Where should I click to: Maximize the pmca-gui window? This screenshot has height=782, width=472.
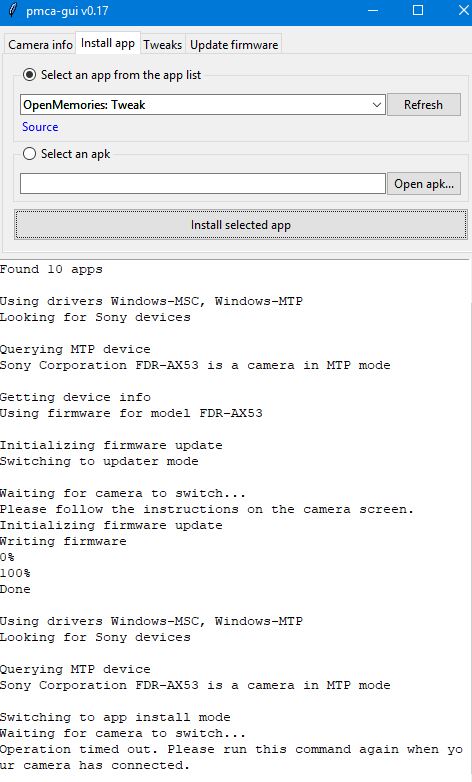click(418, 10)
